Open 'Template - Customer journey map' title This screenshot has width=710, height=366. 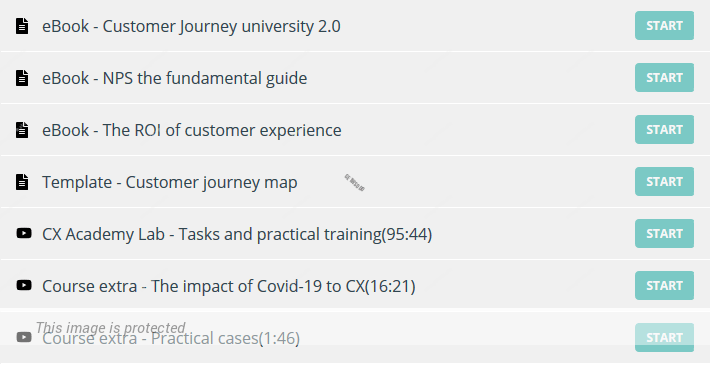click(170, 183)
